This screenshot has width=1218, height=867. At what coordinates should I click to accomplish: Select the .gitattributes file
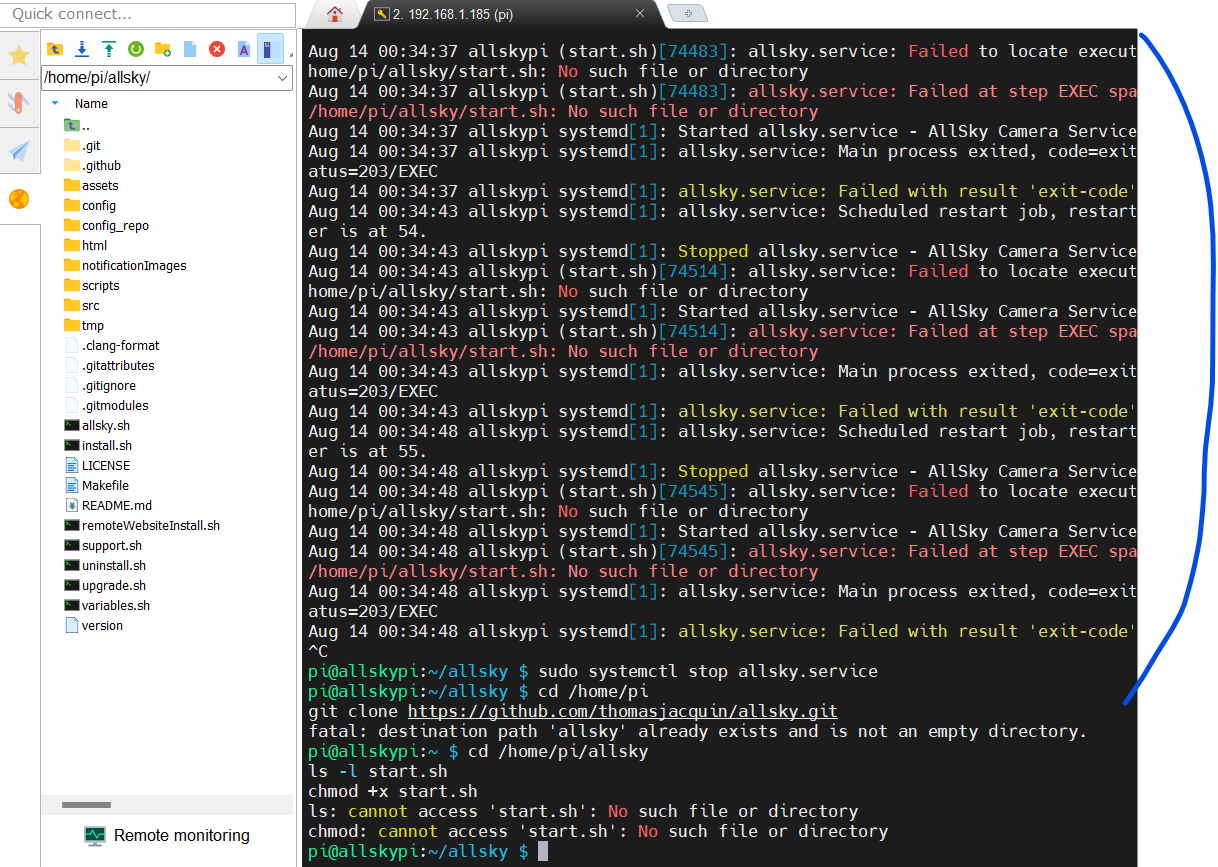click(109, 365)
